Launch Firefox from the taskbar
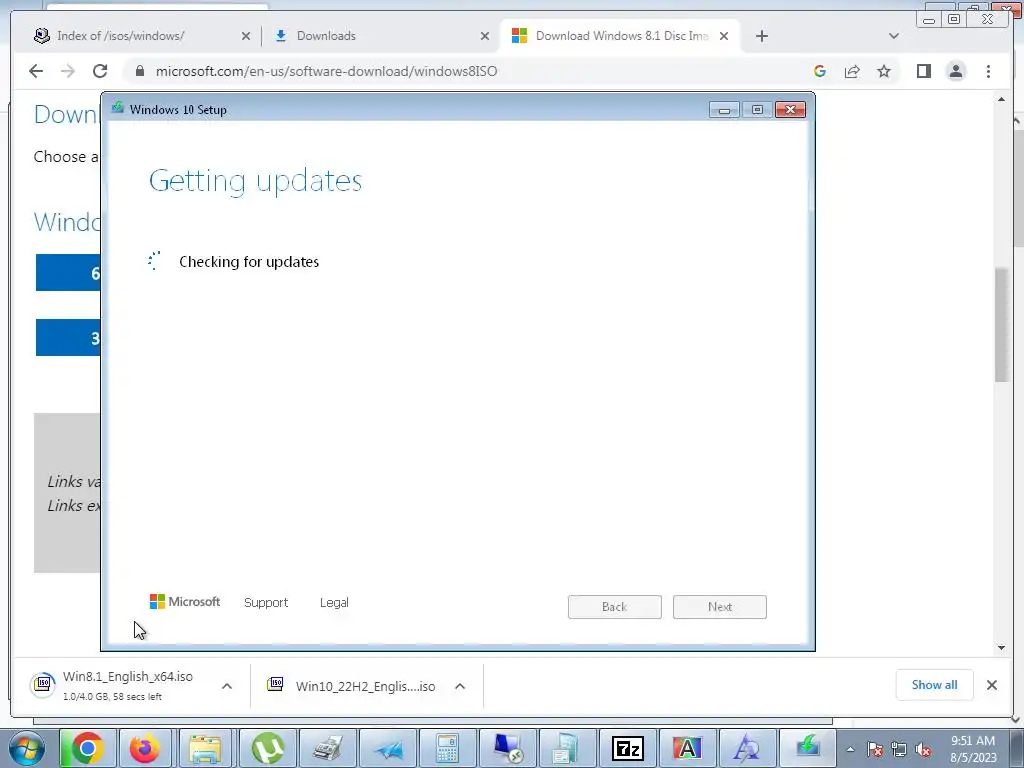 click(x=145, y=748)
